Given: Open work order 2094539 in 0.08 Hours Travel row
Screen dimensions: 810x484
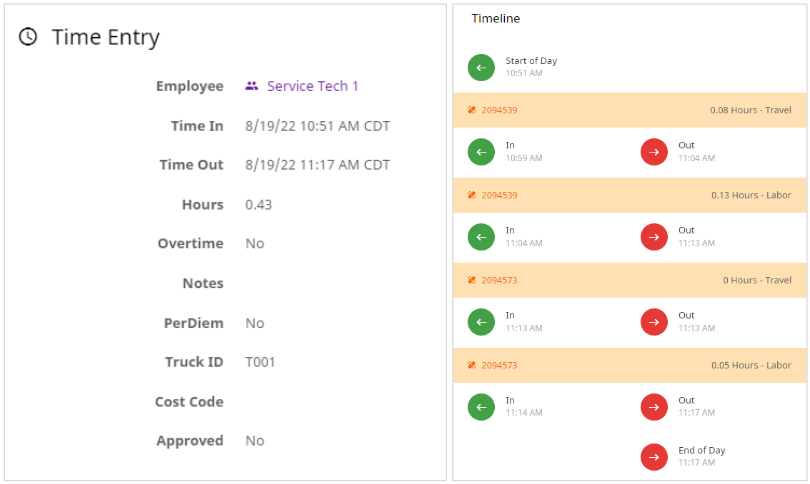Looking at the screenshot, I should pyautogui.click(x=499, y=110).
